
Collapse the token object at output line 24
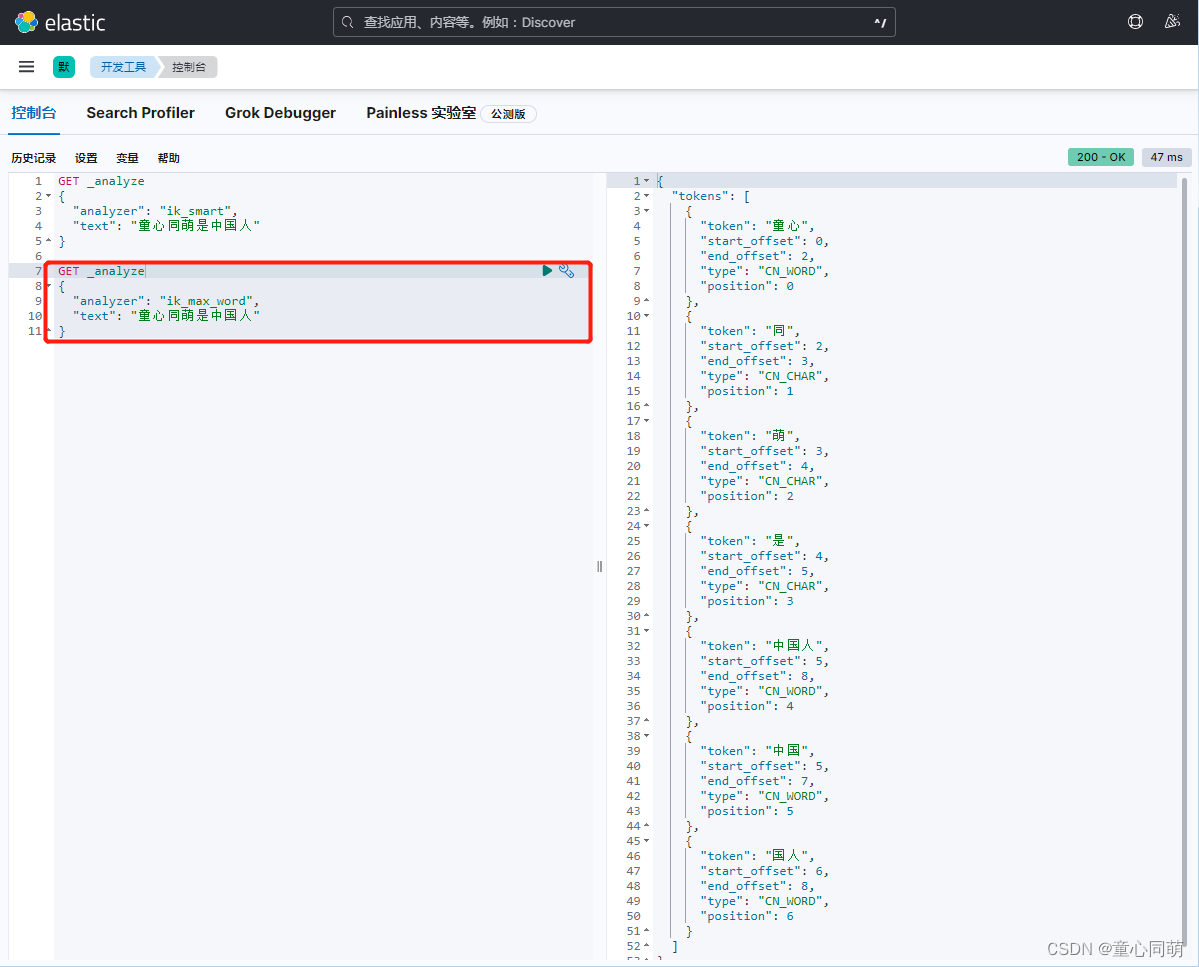[647, 526]
